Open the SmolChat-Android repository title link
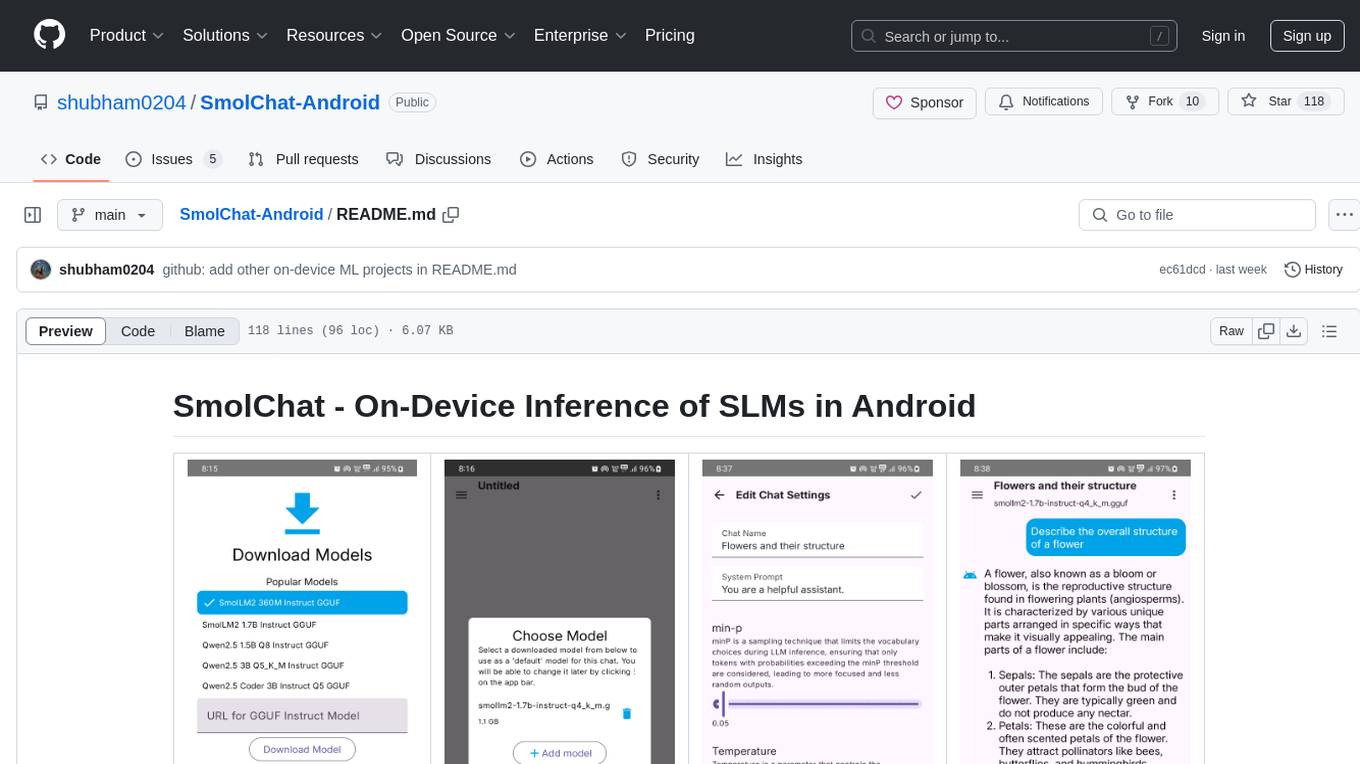 coord(290,102)
